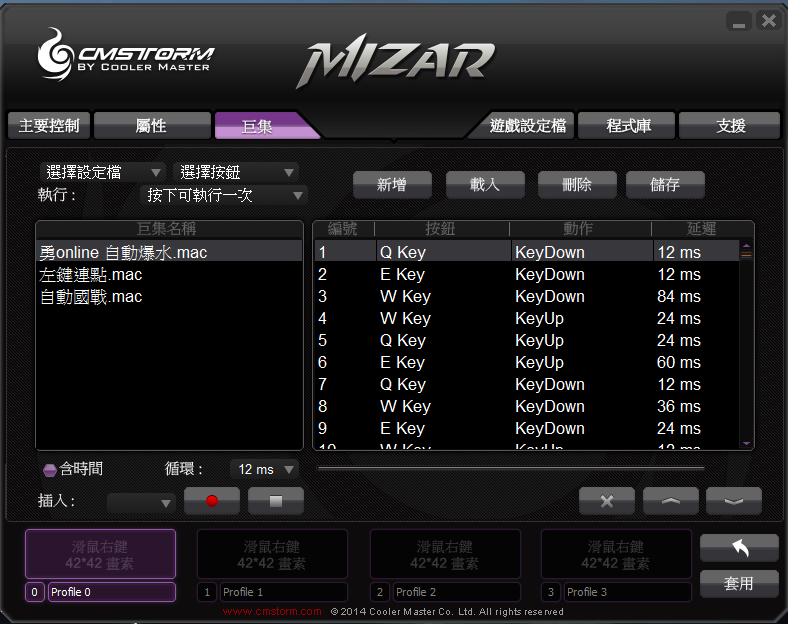Switch to the 屬性 tab
Viewport: 788px width, 624px height.
click(152, 125)
